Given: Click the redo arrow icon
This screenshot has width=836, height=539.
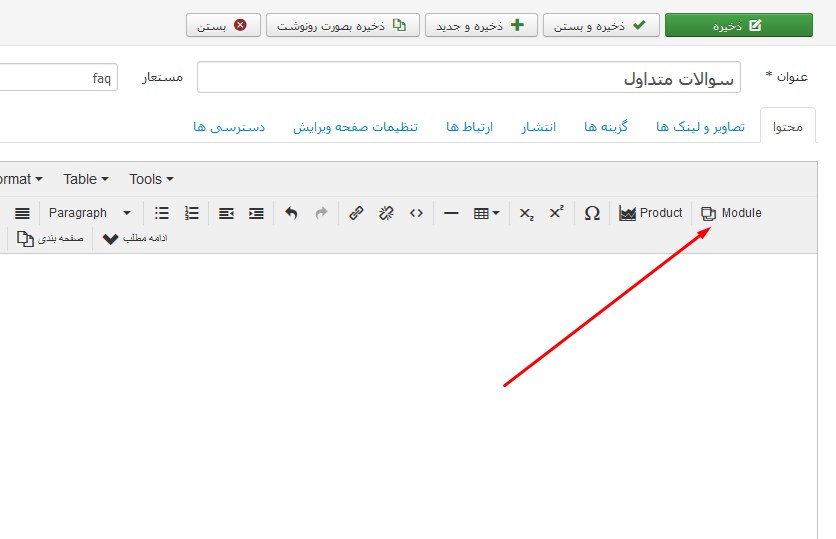Looking at the screenshot, I should [321, 213].
